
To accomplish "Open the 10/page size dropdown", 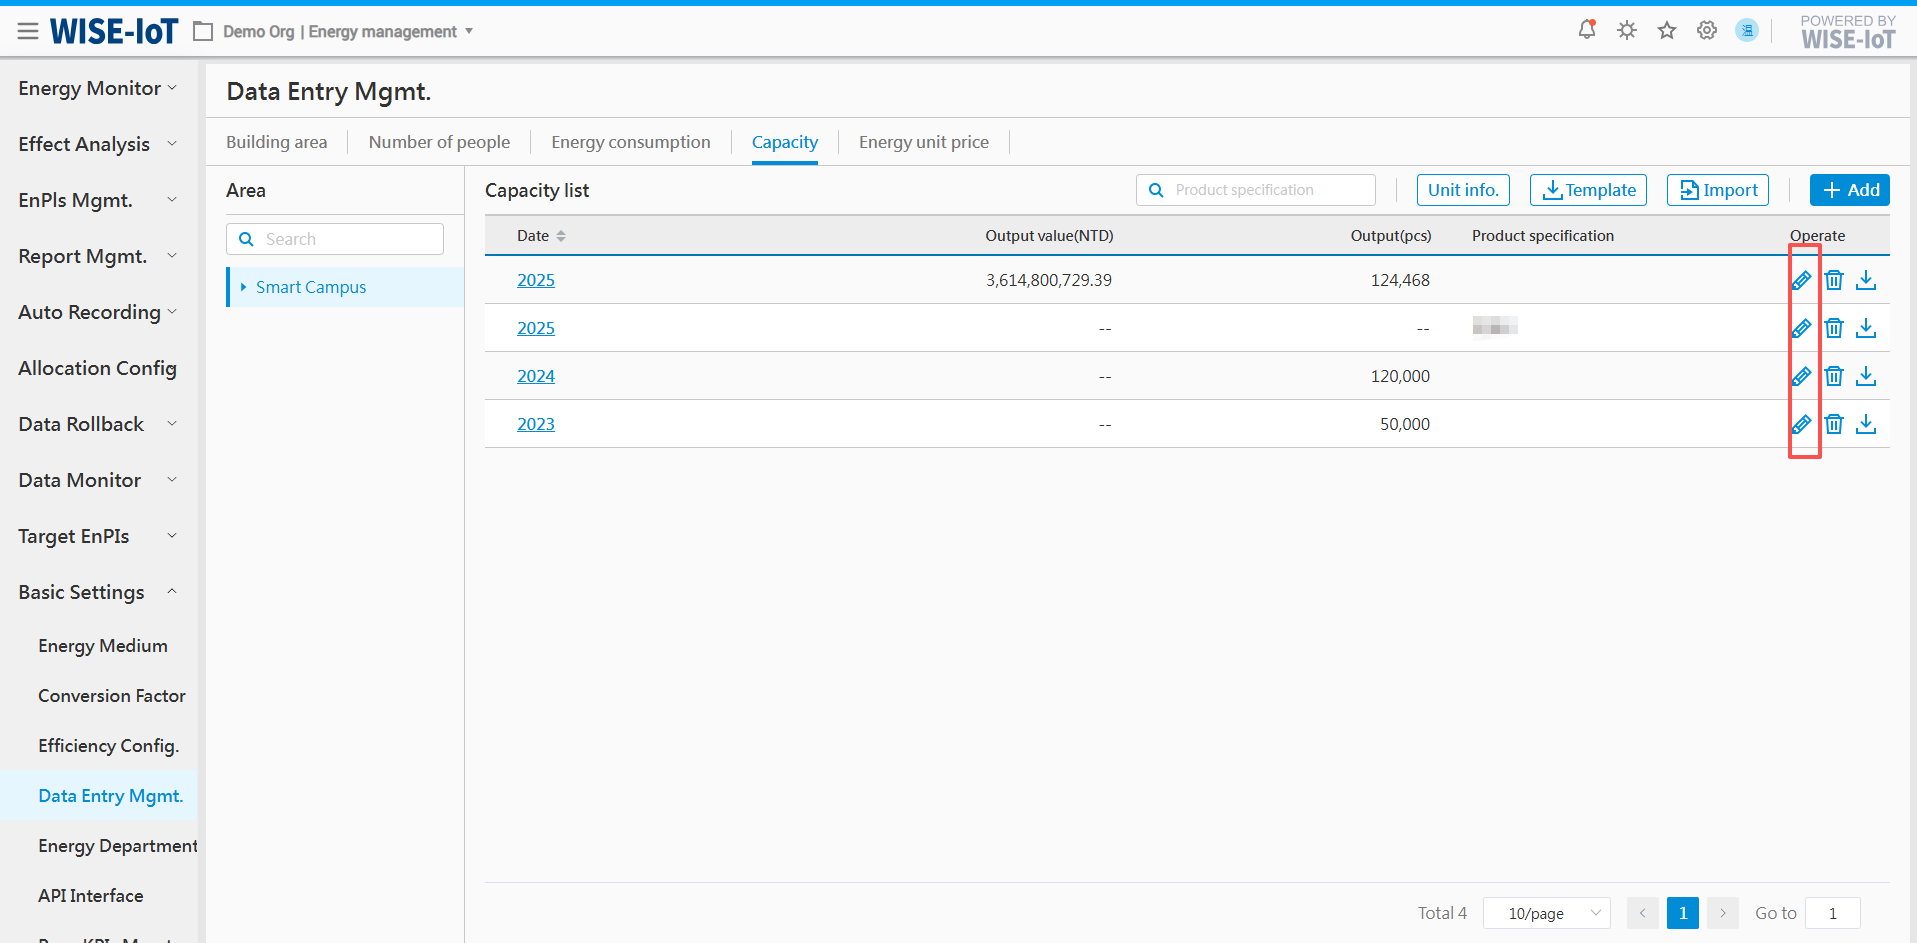I will pos(1546,913).
